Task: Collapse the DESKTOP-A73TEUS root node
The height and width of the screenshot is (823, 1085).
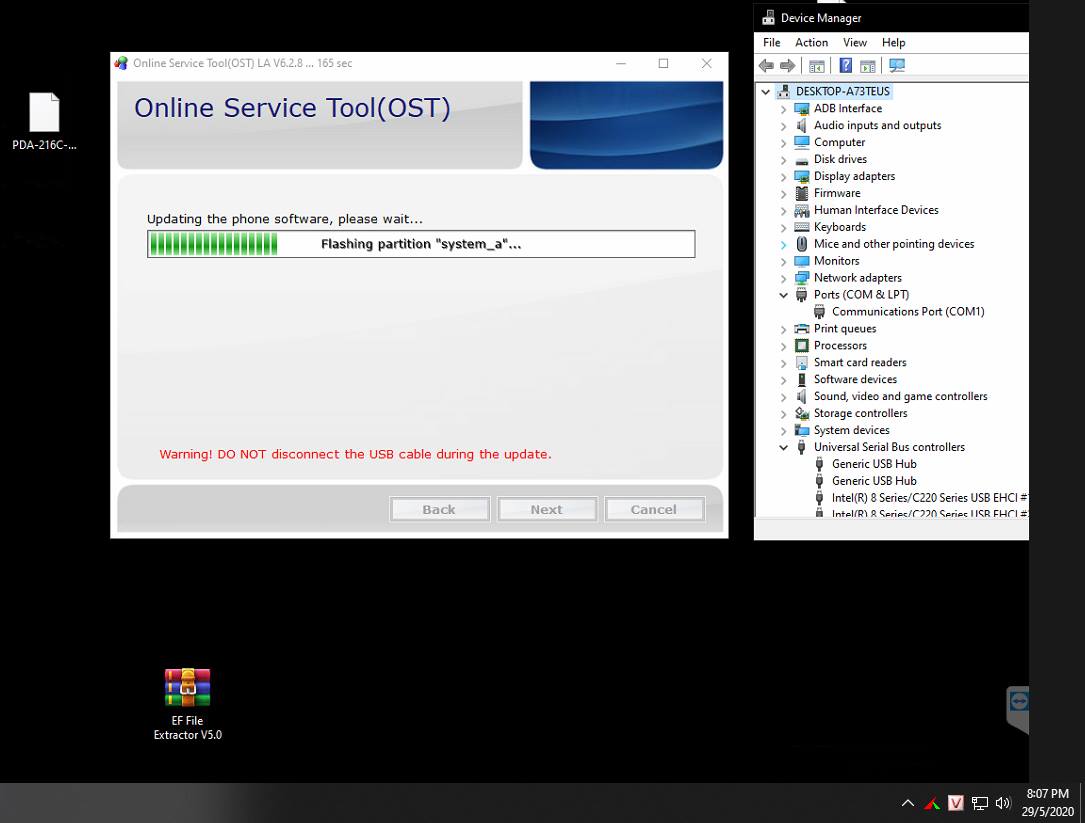Action: [x=766, y=91]
